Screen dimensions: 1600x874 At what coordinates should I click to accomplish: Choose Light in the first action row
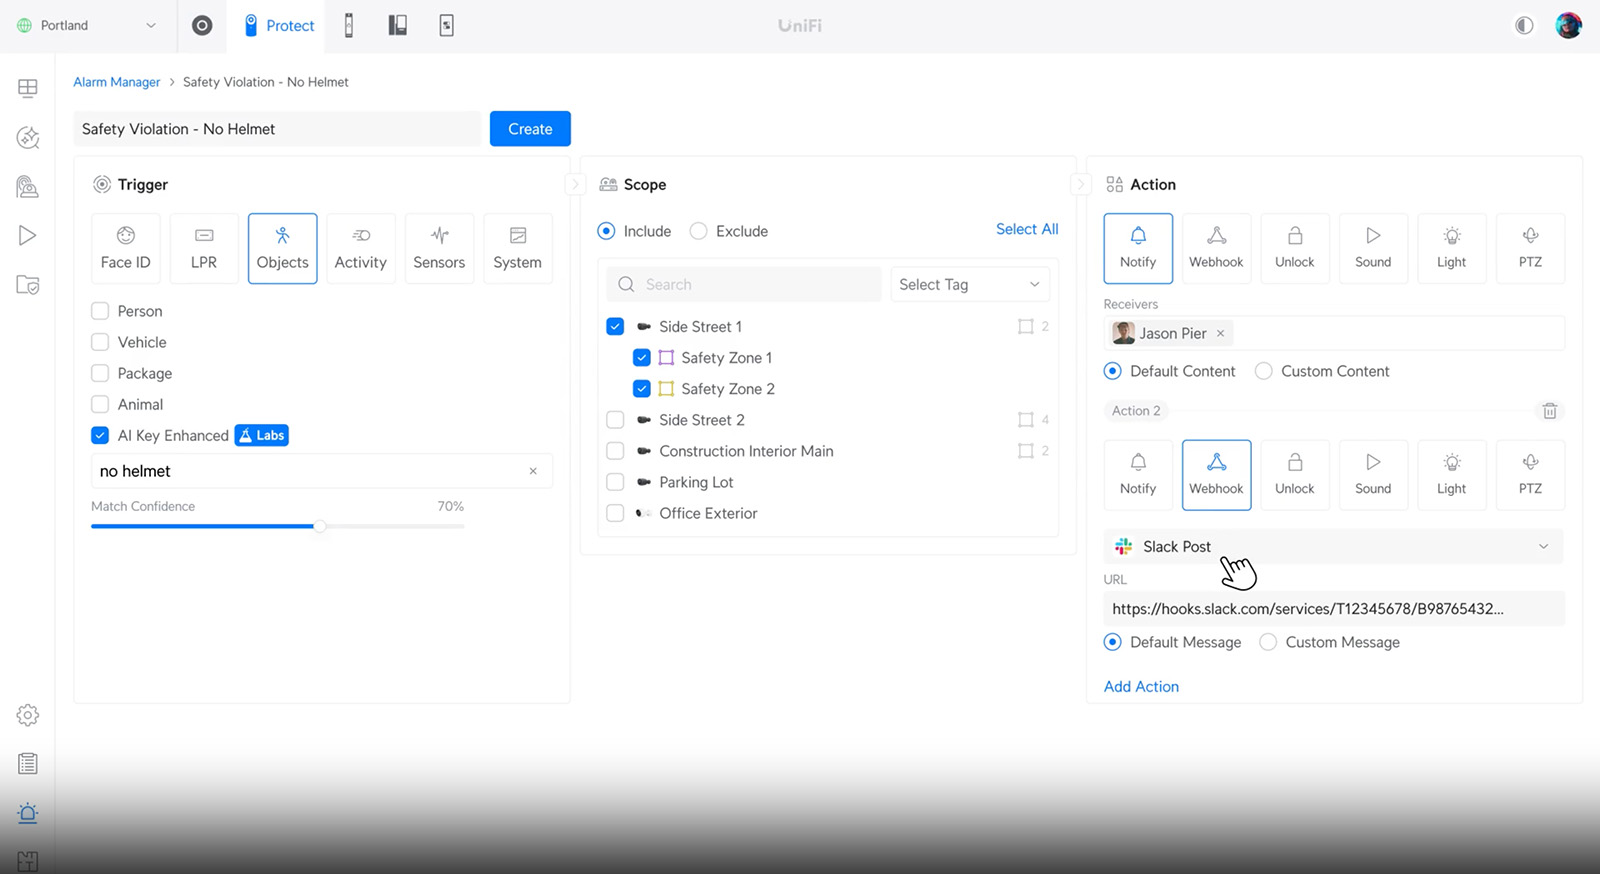click(x=1451, y=248)
